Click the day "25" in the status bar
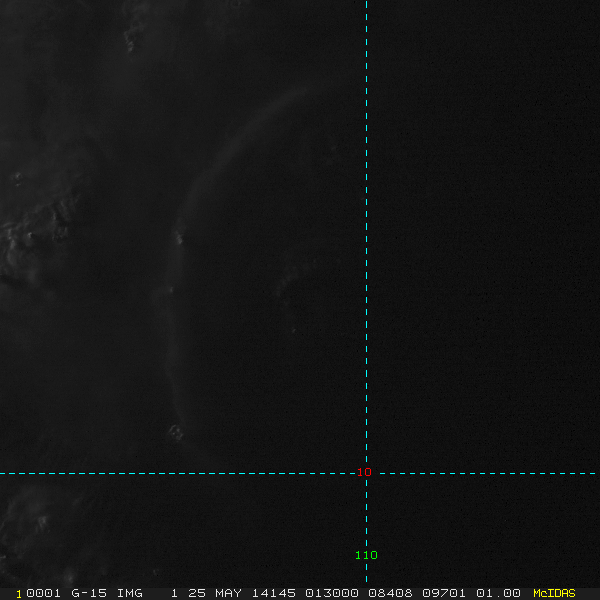This screenshot has width=600, height=600. point(197,593)
